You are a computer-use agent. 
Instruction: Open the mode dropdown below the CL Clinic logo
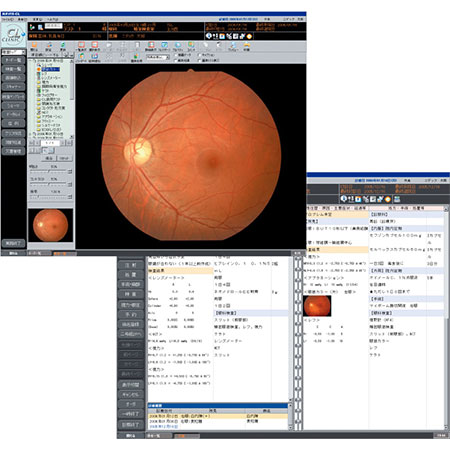[x=14, y=52]
